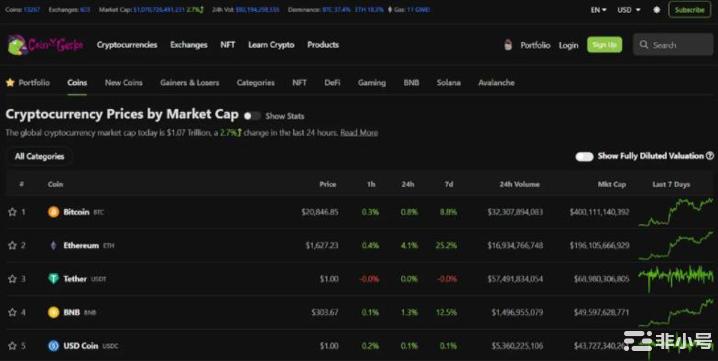Star Tether as favorite
The height and width of the screenshot is (361, 718).
12,279
